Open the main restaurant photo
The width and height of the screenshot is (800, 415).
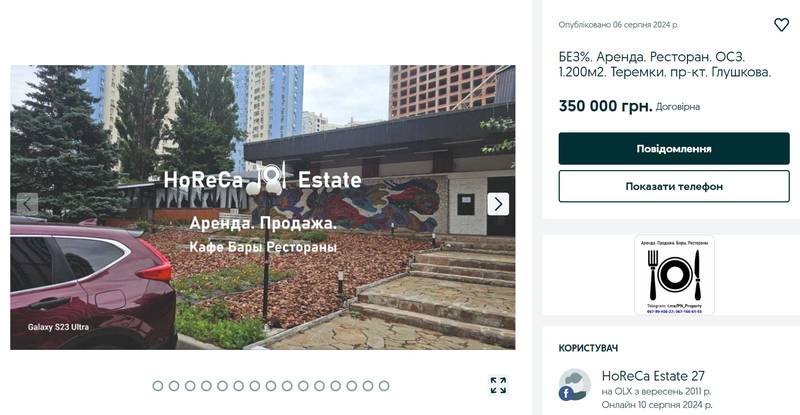pyautogui.click(x=263, y=207)
